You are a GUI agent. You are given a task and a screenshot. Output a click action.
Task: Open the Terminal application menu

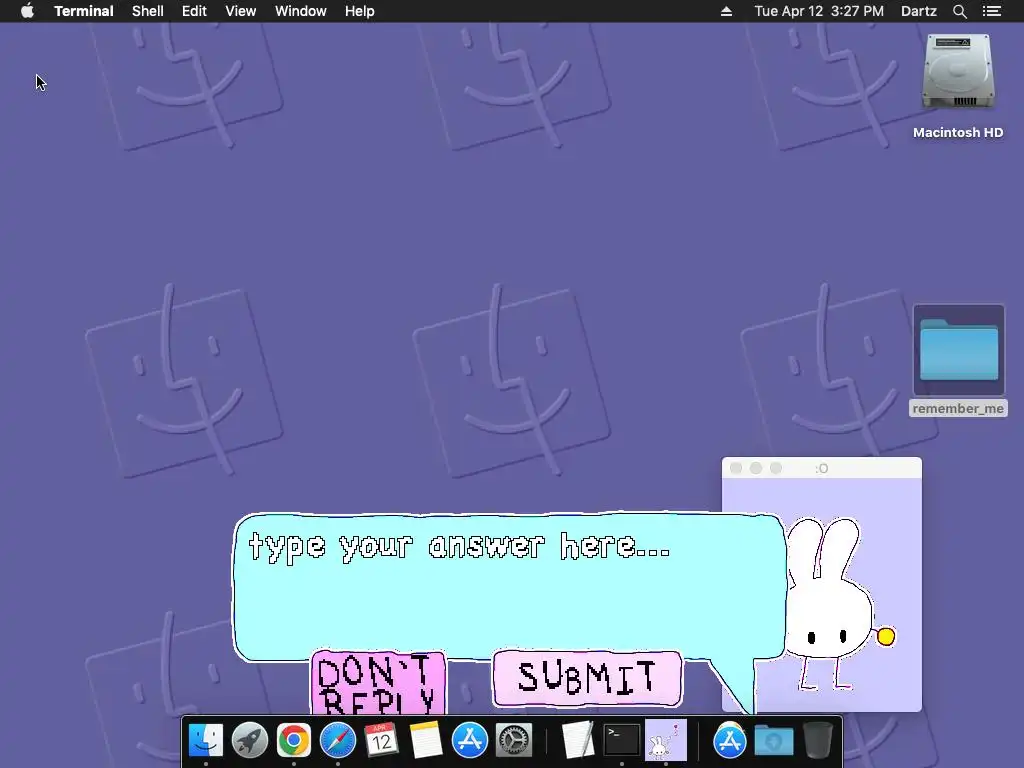click(84, 11)
